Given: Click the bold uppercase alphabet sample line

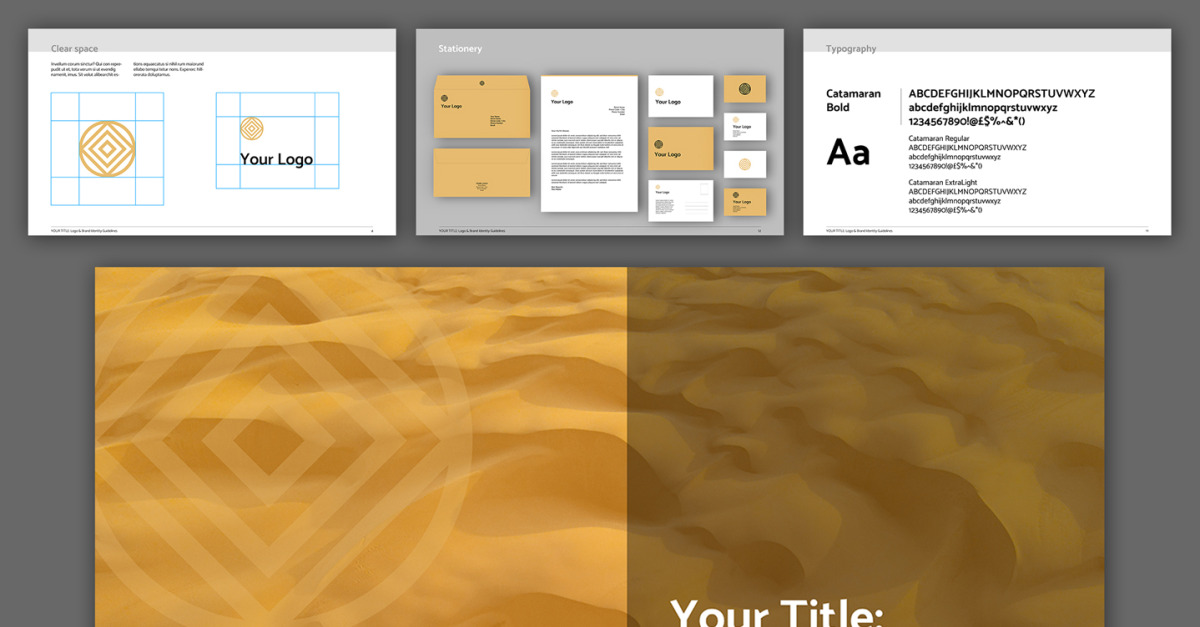Looking at the screenshot, I should [1001, 94].
